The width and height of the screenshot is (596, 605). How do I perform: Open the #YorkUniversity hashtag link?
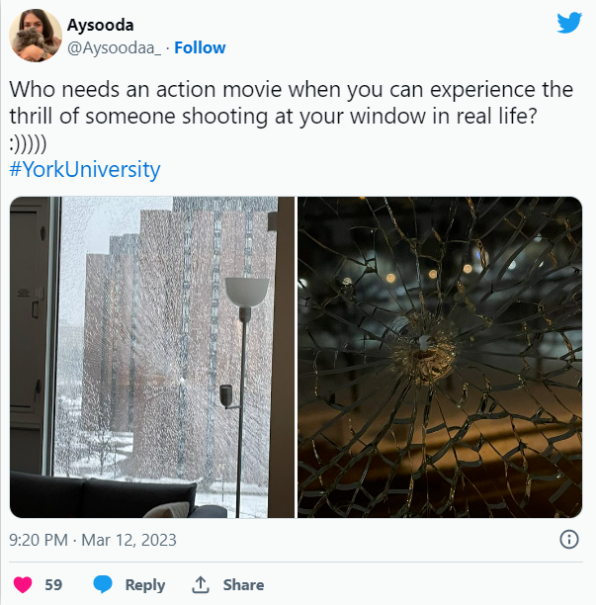(84, 169)
